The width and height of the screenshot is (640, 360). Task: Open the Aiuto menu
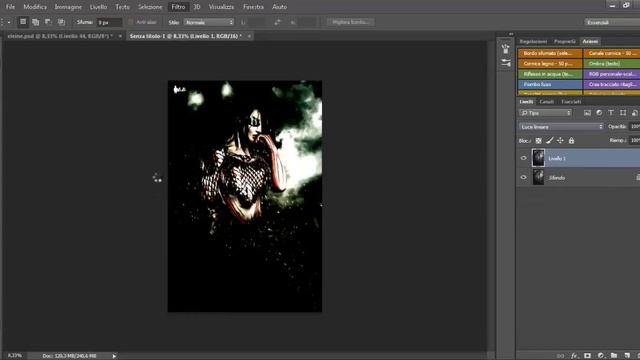point(280,7)
